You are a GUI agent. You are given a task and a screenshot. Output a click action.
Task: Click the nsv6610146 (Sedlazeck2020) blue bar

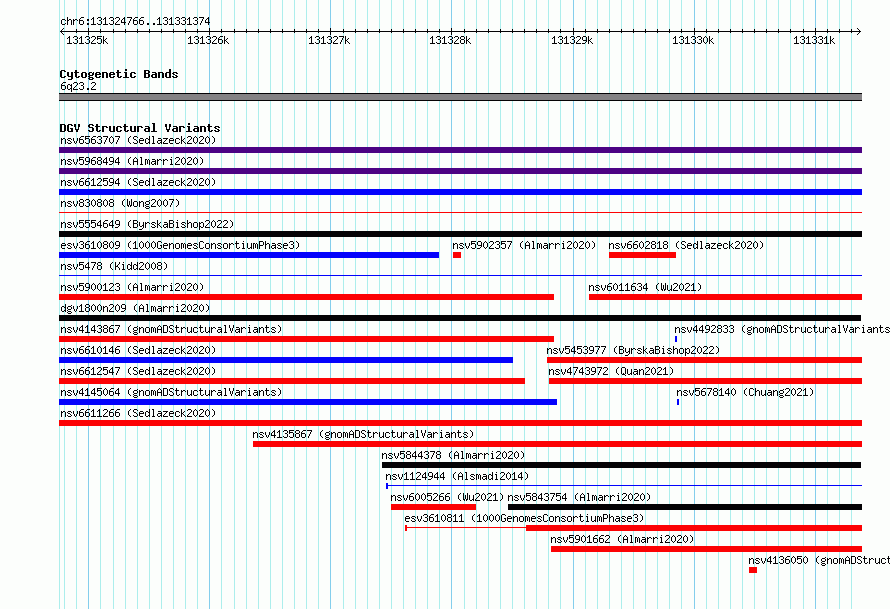point(286,360)
